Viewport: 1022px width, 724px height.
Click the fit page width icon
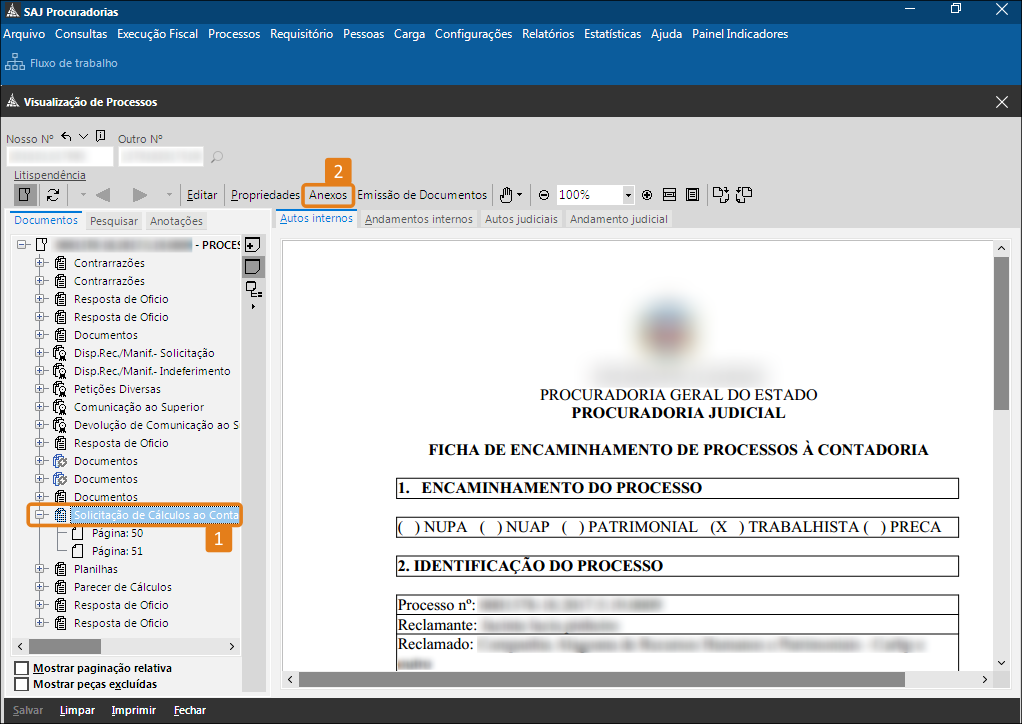[x=669, y=195]
